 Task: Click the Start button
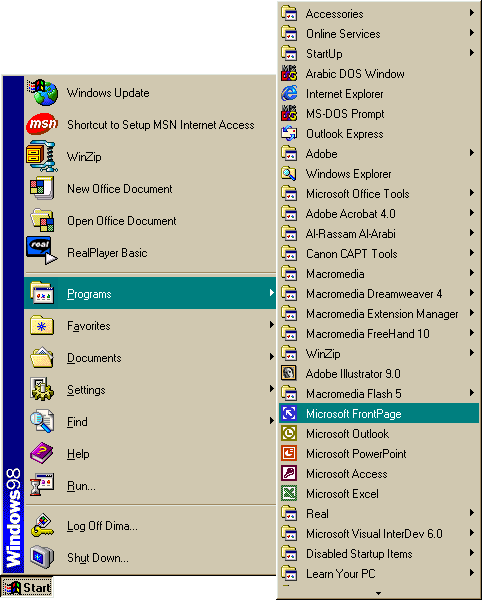(27, 587)
